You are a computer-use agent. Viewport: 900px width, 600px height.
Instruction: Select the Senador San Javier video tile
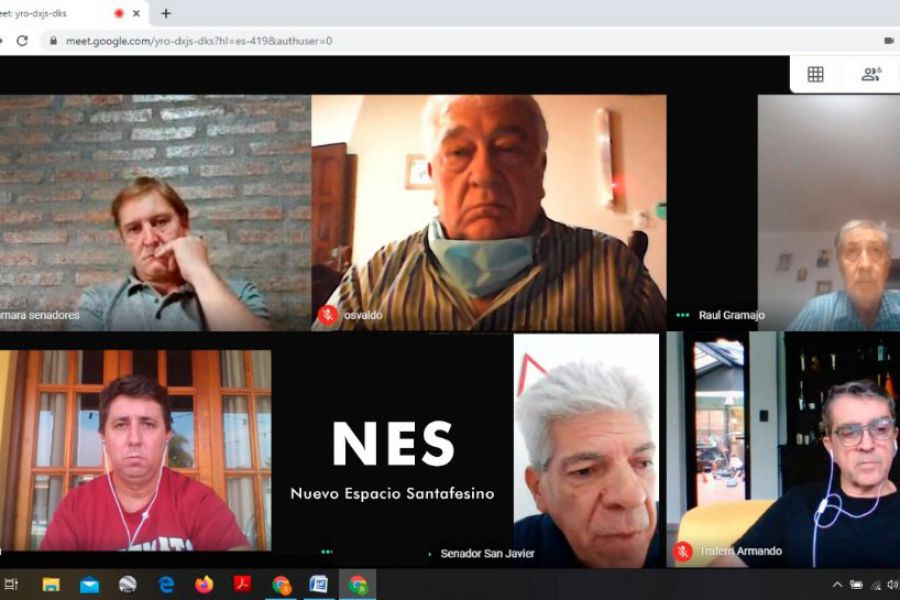click(586, 450)
